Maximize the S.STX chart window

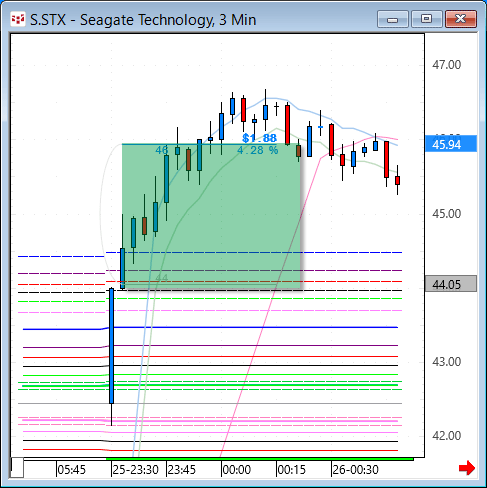pyautogui.click(x=427, y=19)
